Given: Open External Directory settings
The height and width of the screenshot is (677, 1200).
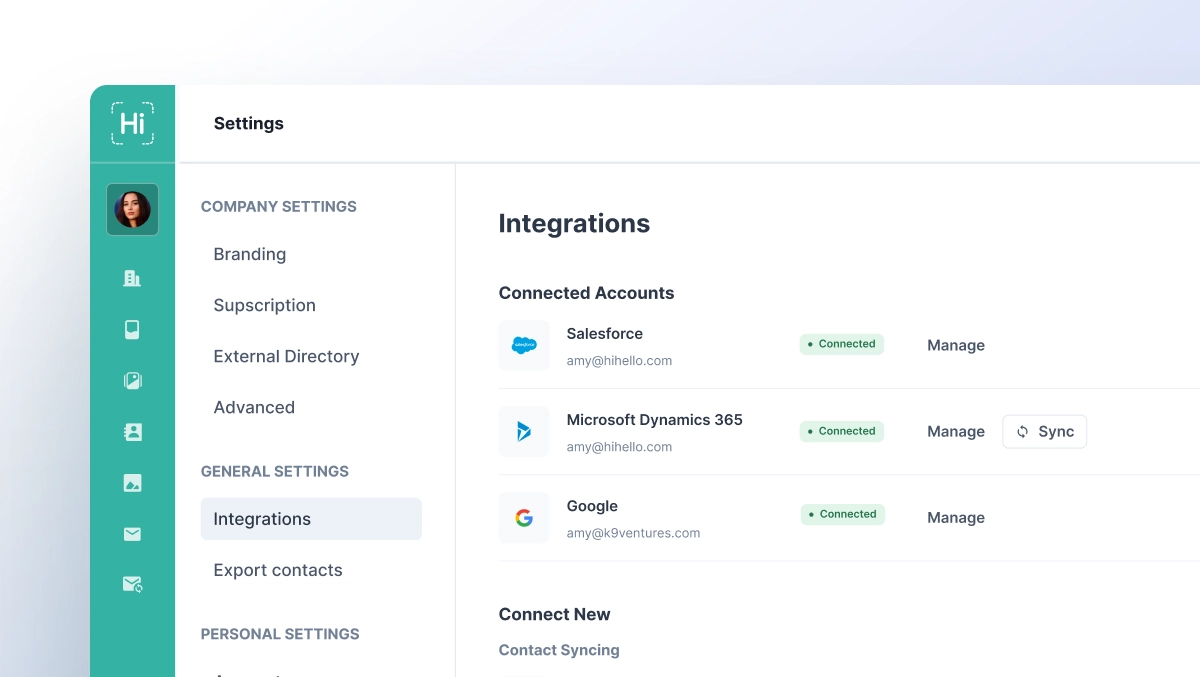Looking at the screenshot, I should coord(286,356).
